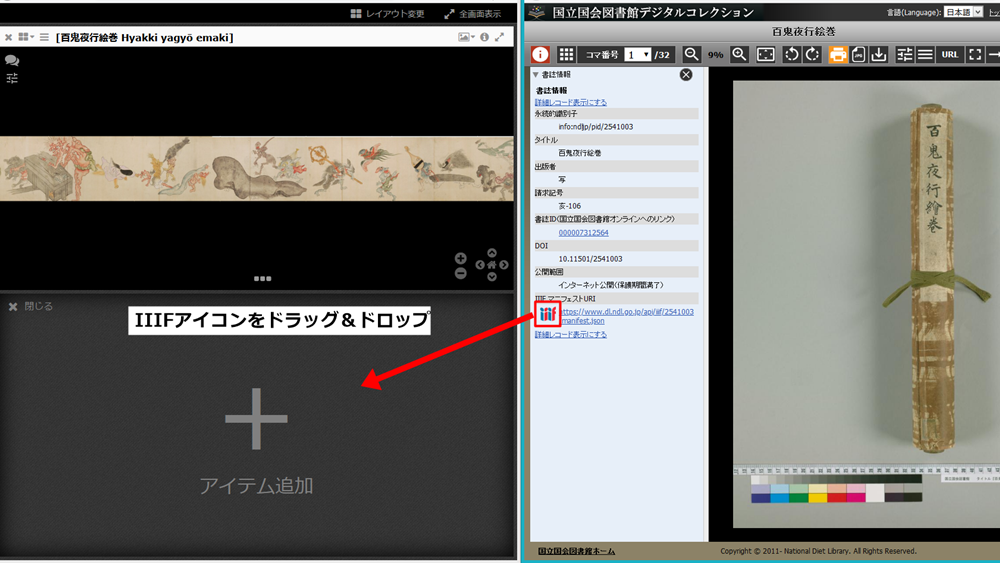Click the 9% zoom level text

[x=716, y=55]
